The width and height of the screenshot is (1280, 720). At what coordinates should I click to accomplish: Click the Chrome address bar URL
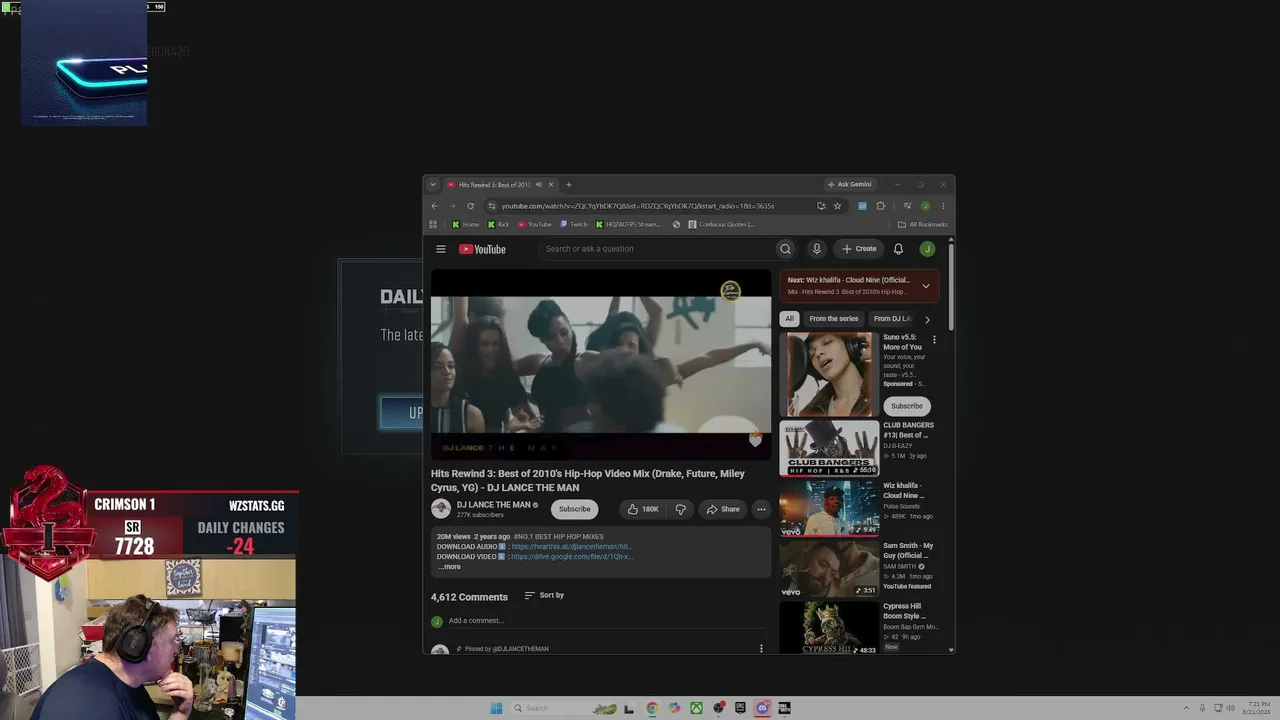[638, 206]
